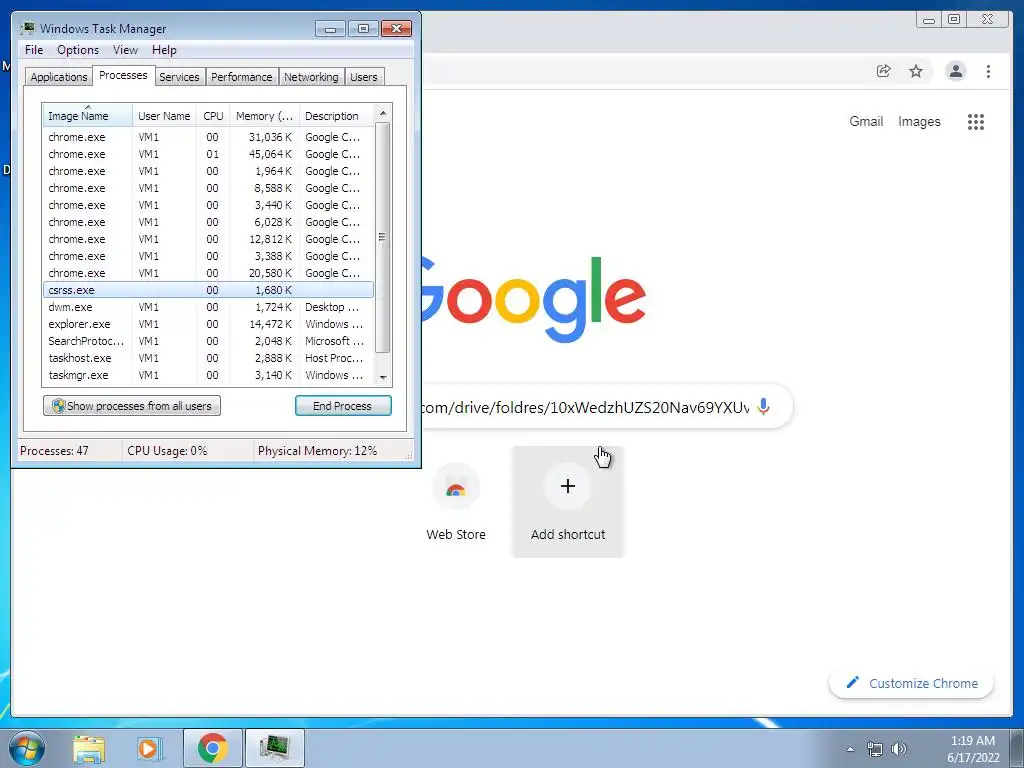Open File Explorer from the taskbar
The image size is (1024, 768).
89,748
